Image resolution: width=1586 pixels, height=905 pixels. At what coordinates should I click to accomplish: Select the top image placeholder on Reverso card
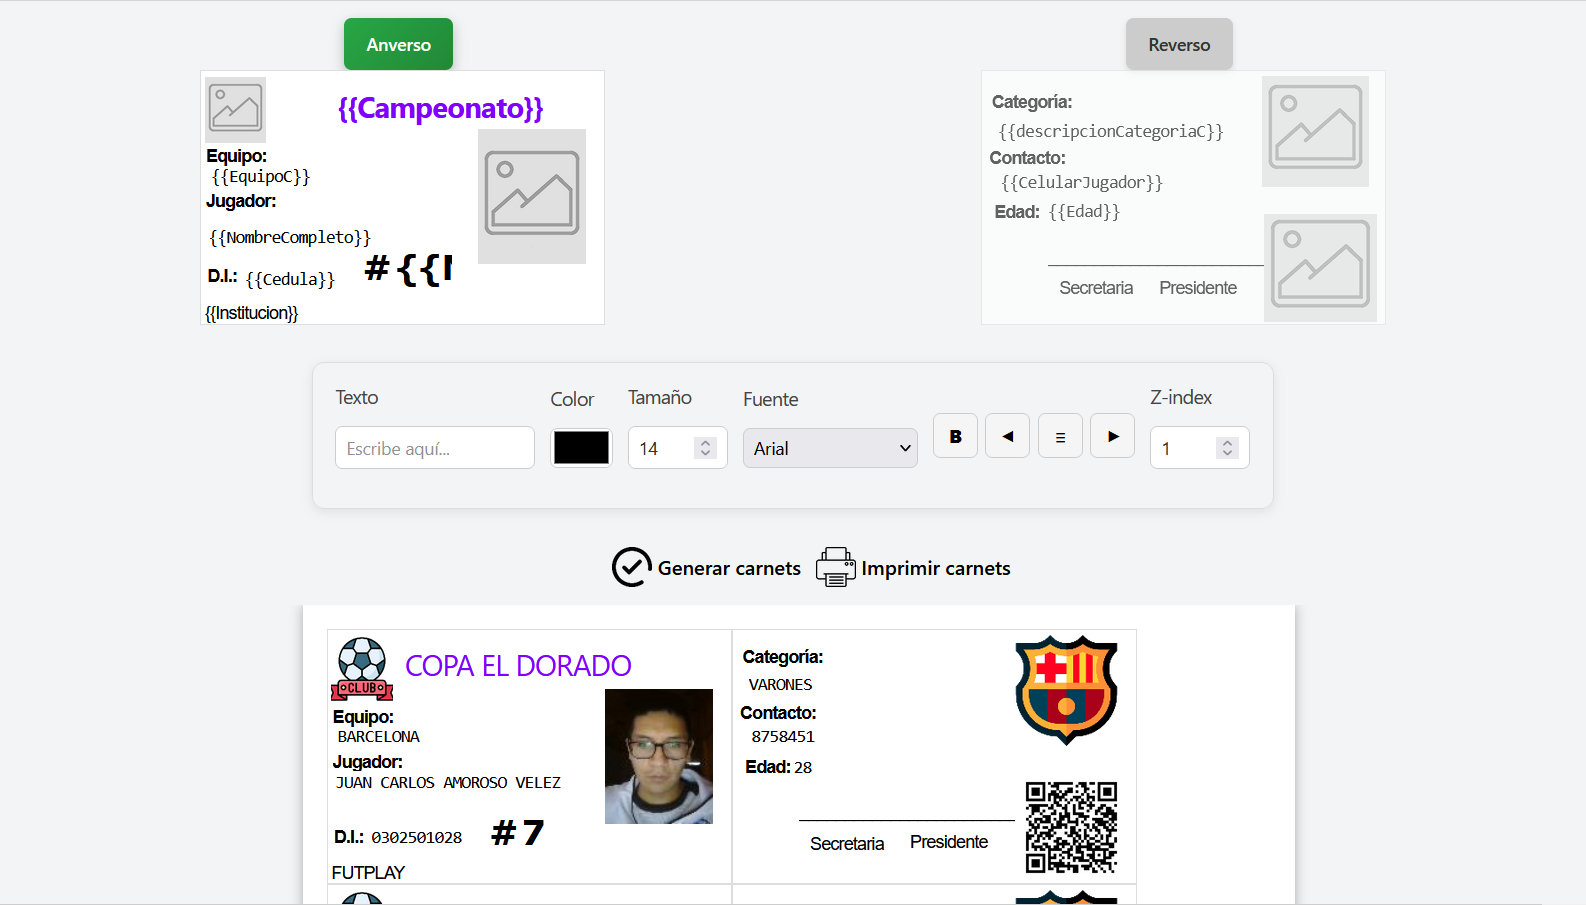coord(1314,129)
